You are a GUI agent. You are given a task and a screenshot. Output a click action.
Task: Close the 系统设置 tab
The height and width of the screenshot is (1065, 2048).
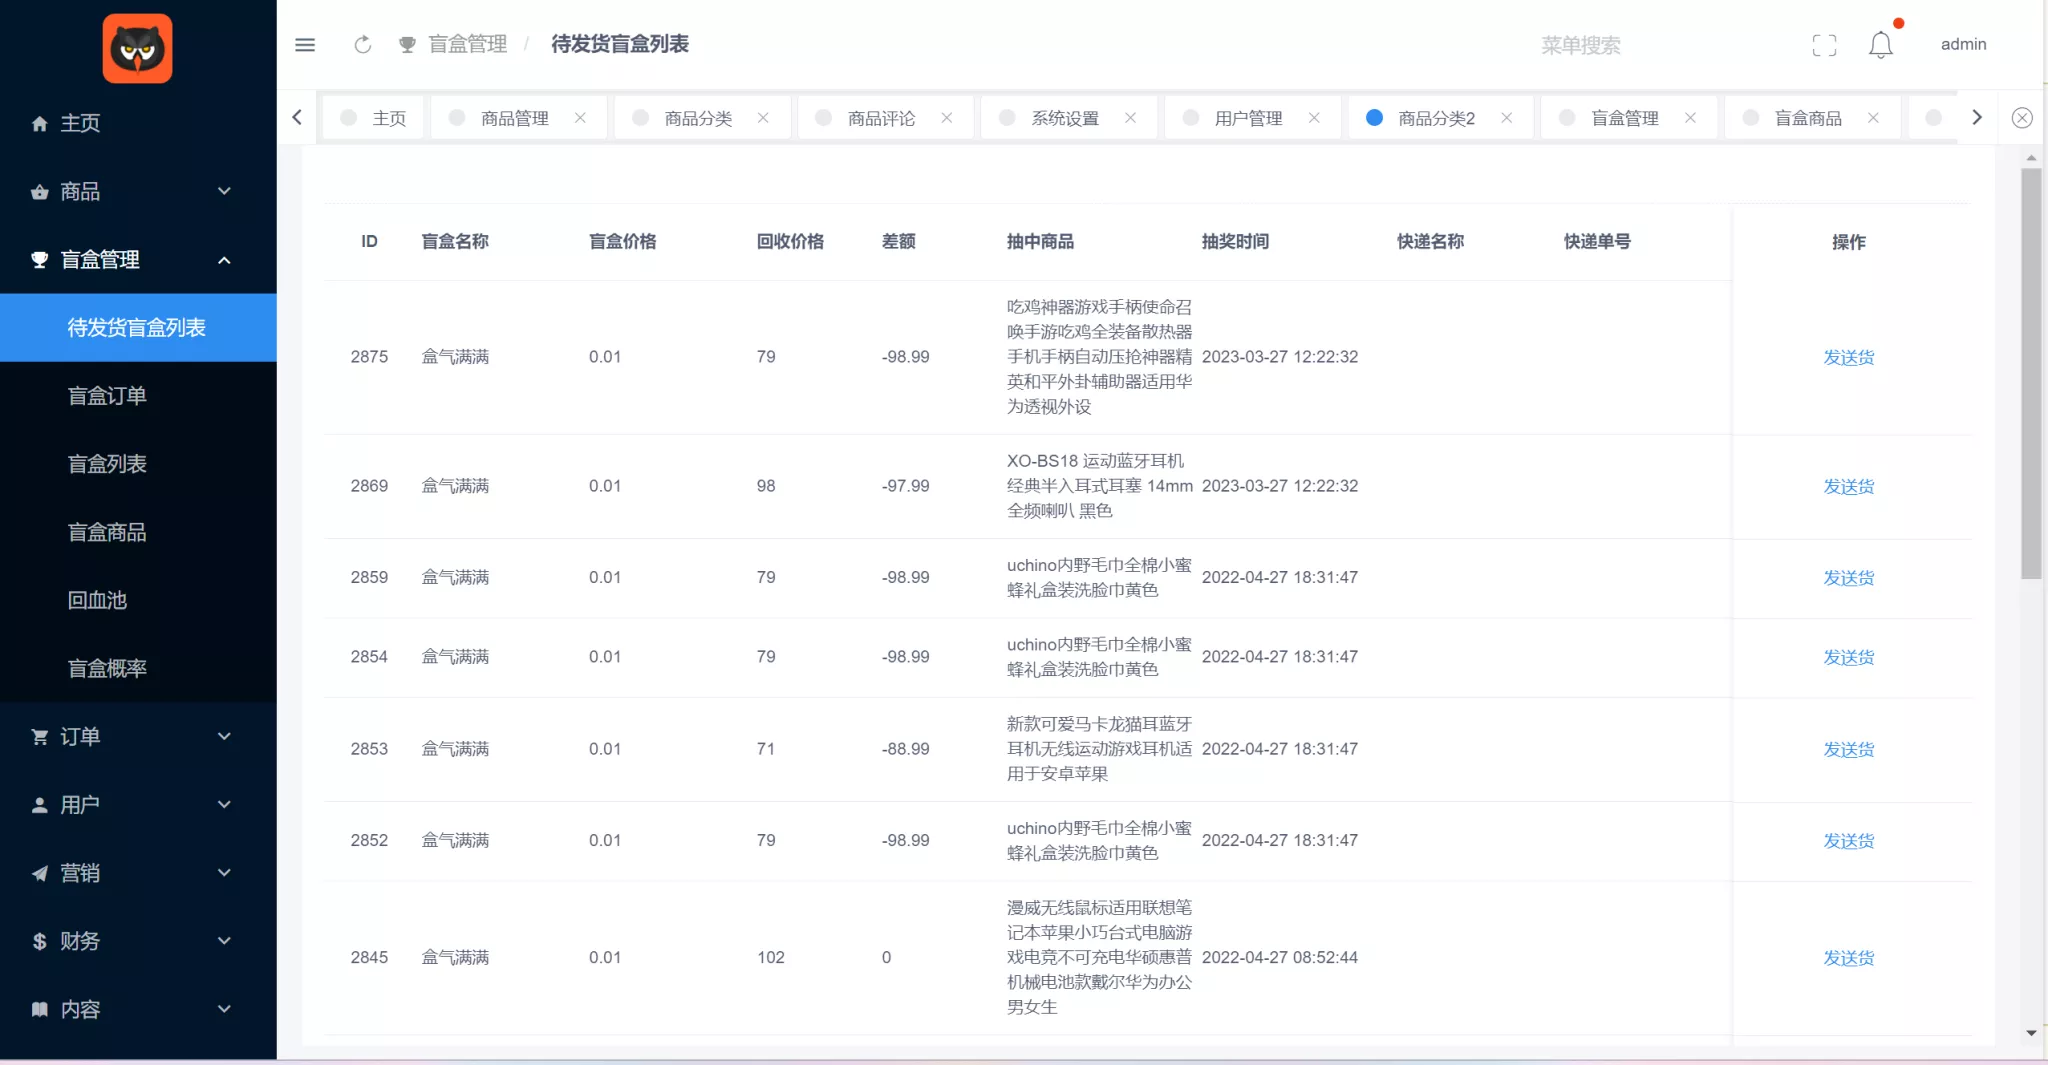tap(1130, 118)
